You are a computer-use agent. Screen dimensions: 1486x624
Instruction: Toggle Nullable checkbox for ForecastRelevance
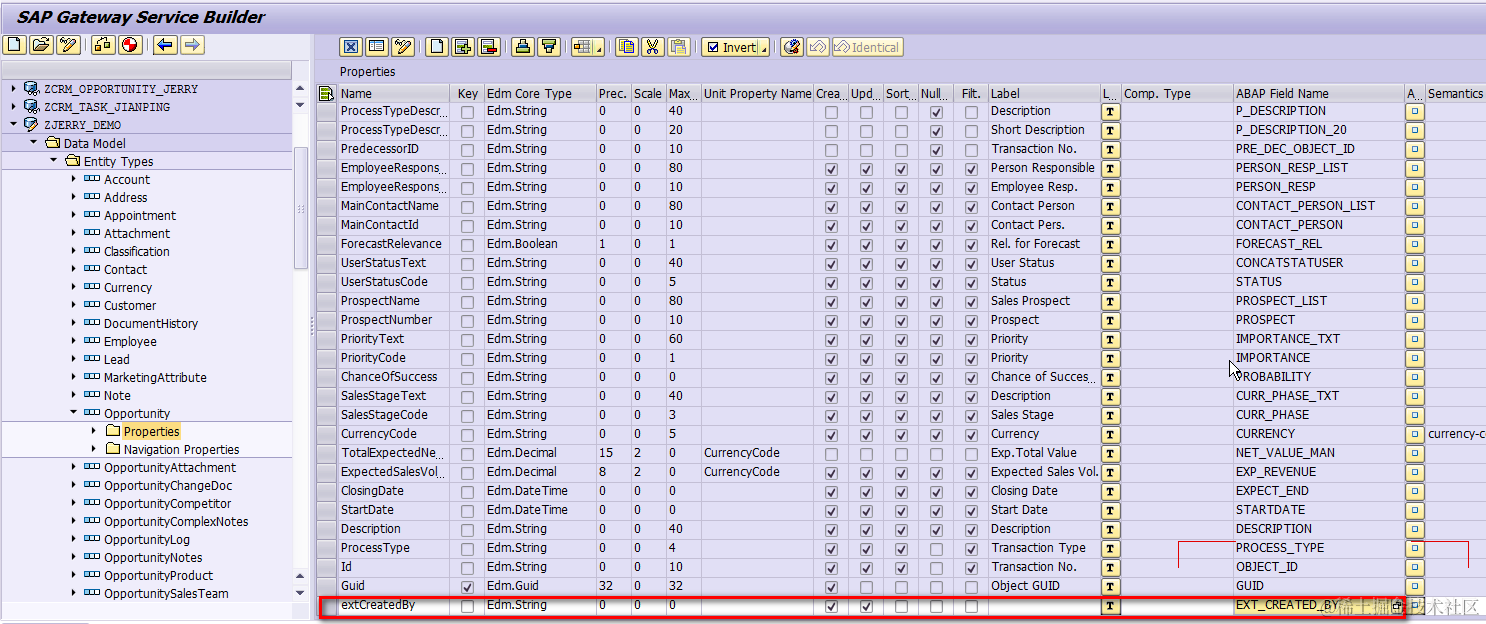click(936, 244)
